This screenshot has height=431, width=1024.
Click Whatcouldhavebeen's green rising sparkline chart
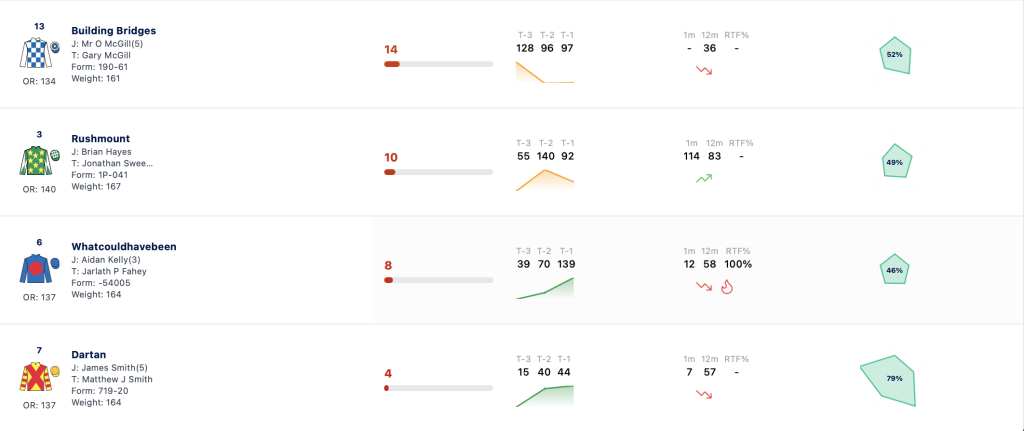(x=545, y=288)
